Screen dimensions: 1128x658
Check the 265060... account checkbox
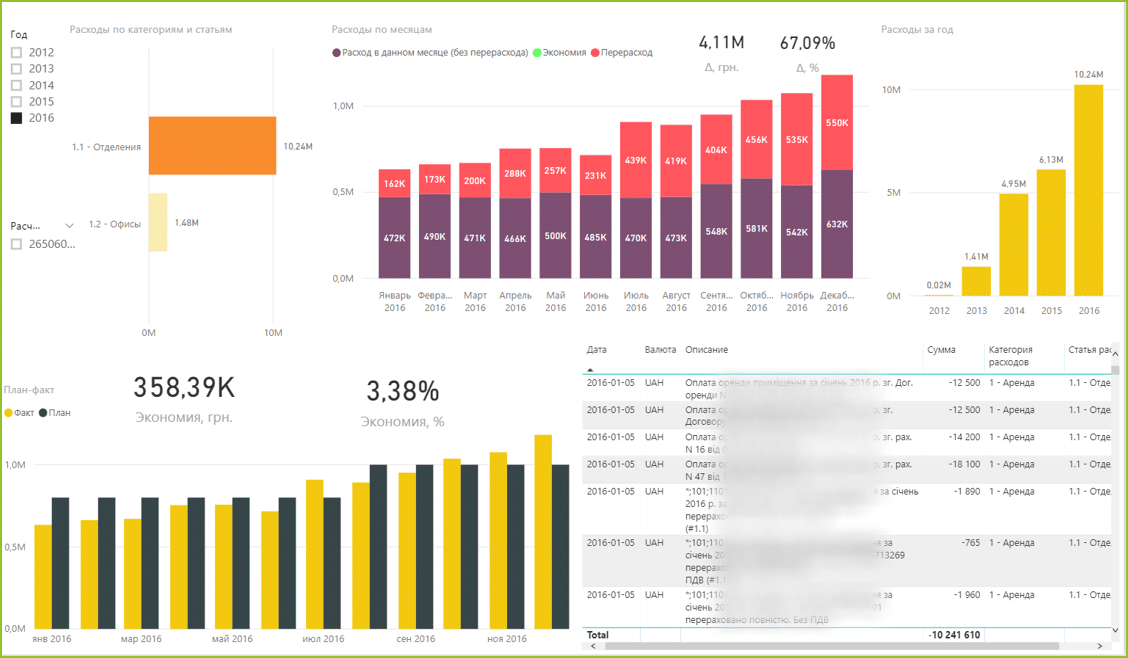(x=17, y=245)
